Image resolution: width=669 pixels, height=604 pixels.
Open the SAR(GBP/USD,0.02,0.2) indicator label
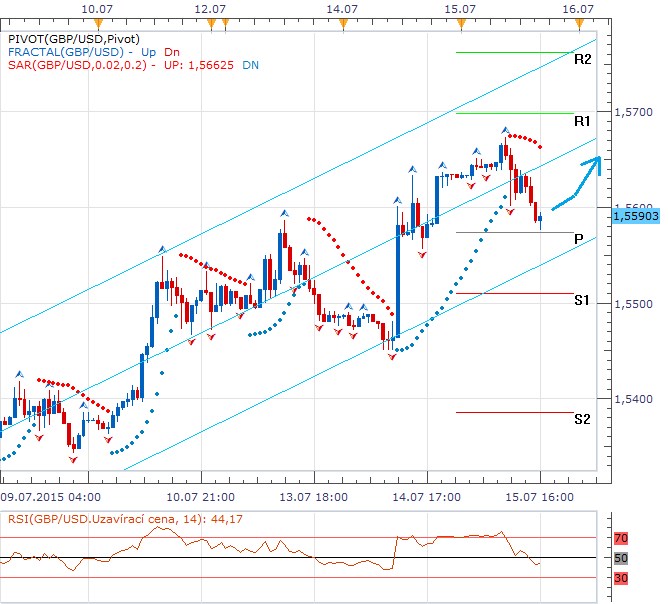click(75, 65)
